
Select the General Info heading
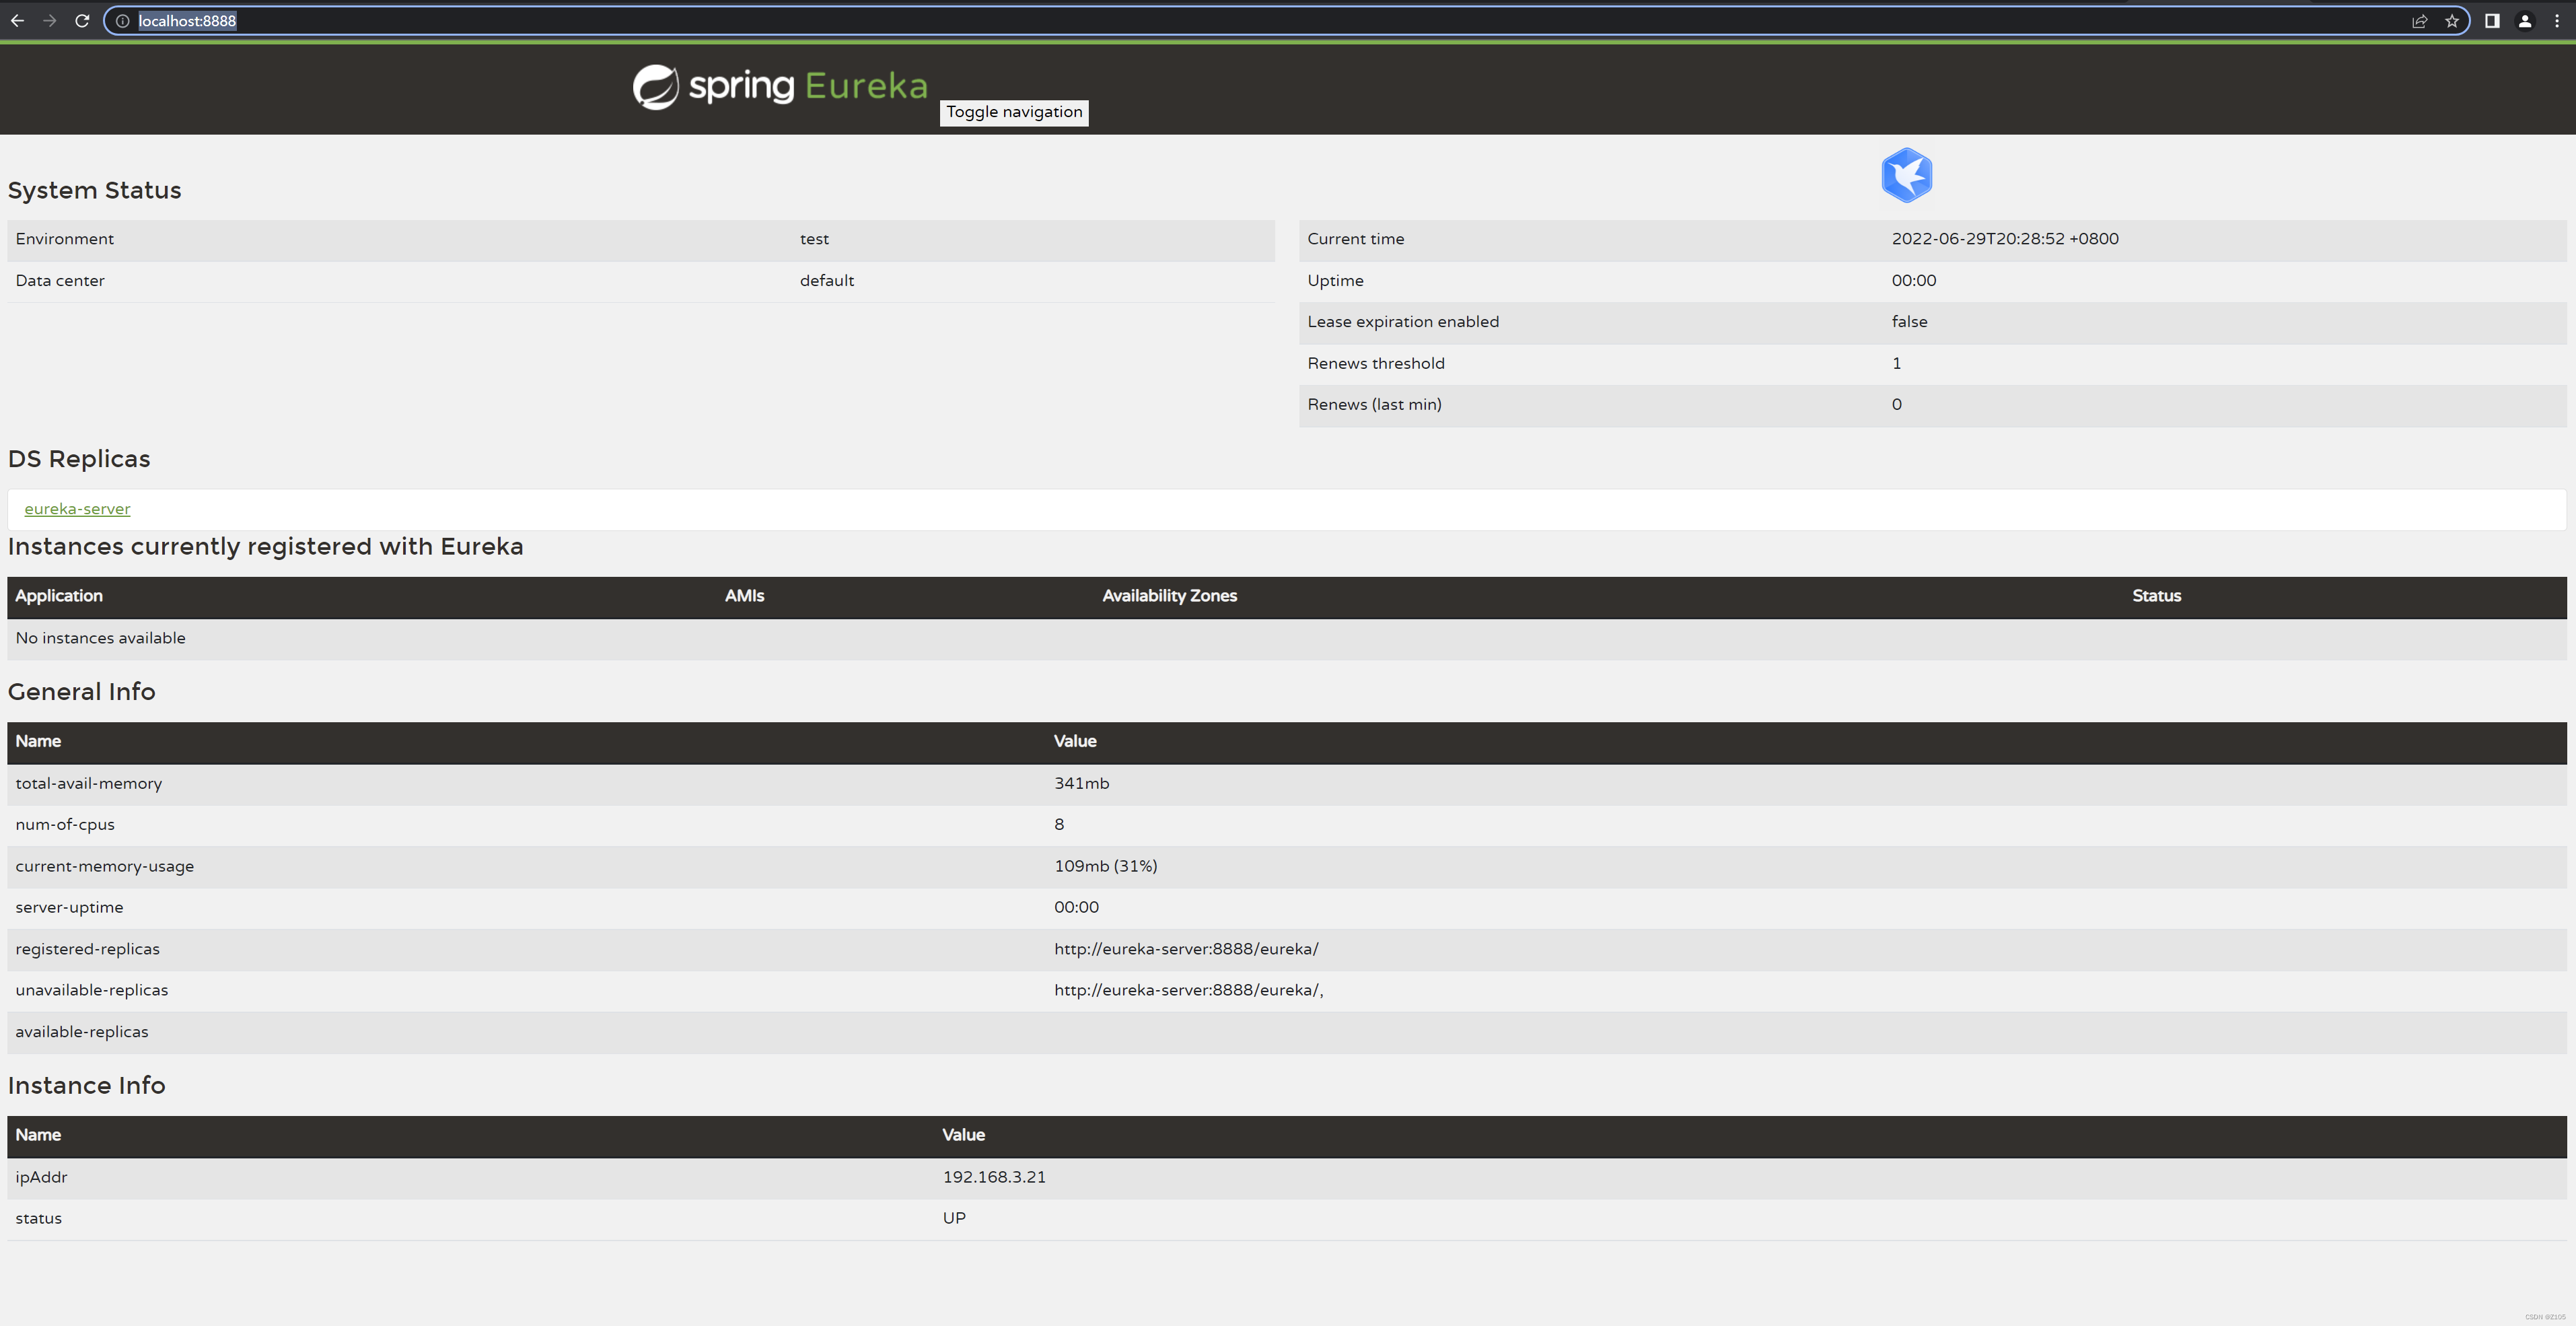click(81, 692)
